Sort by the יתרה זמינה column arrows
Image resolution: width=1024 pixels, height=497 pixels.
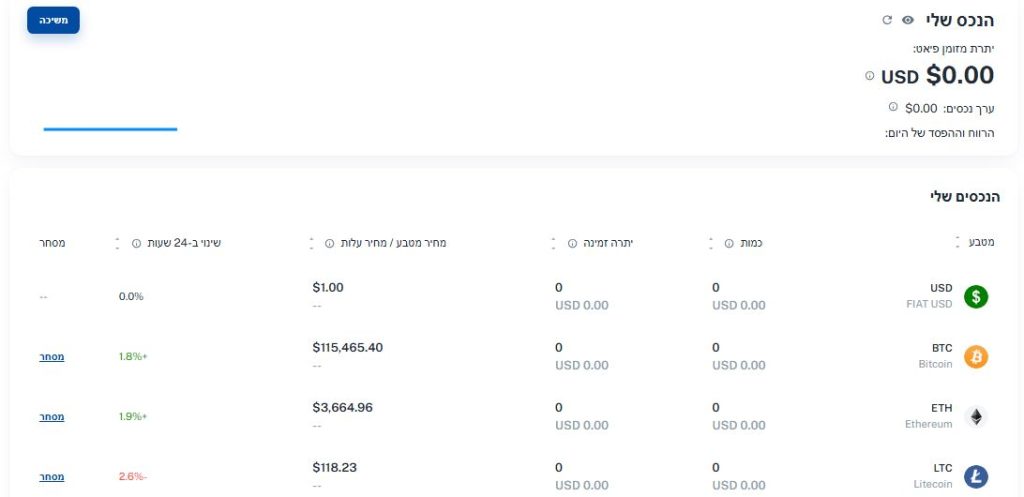click(x=554, y=244)
